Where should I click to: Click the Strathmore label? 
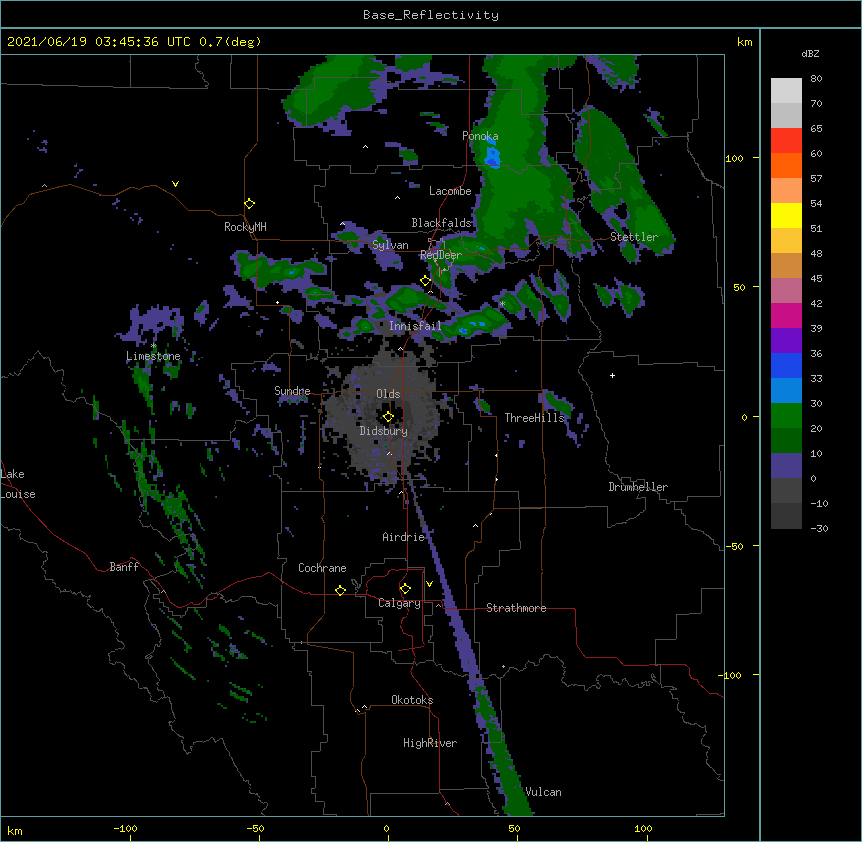[x=516, y=608]
